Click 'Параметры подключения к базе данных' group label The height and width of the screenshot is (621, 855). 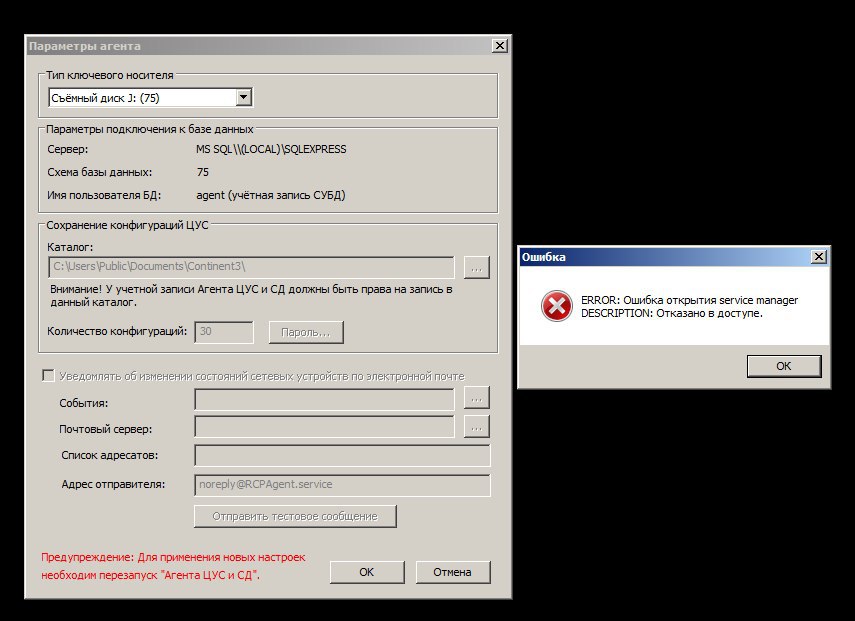coord(150,129)
